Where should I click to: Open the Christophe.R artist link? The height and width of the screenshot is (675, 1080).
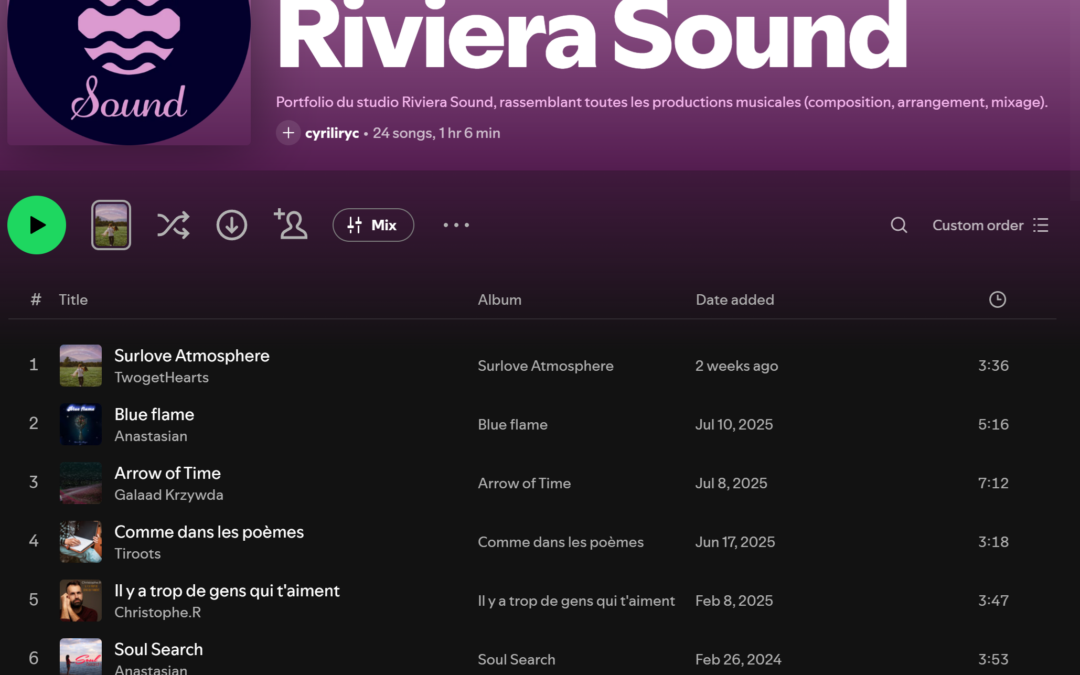157,612
